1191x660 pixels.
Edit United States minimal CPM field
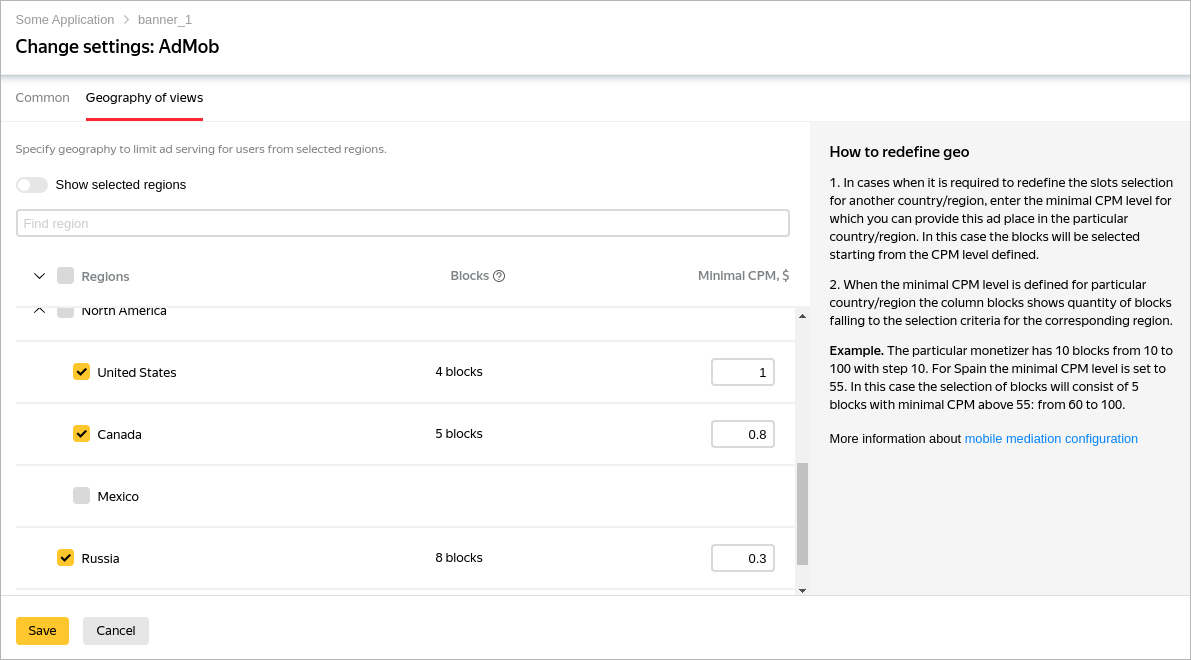point(743,373)
